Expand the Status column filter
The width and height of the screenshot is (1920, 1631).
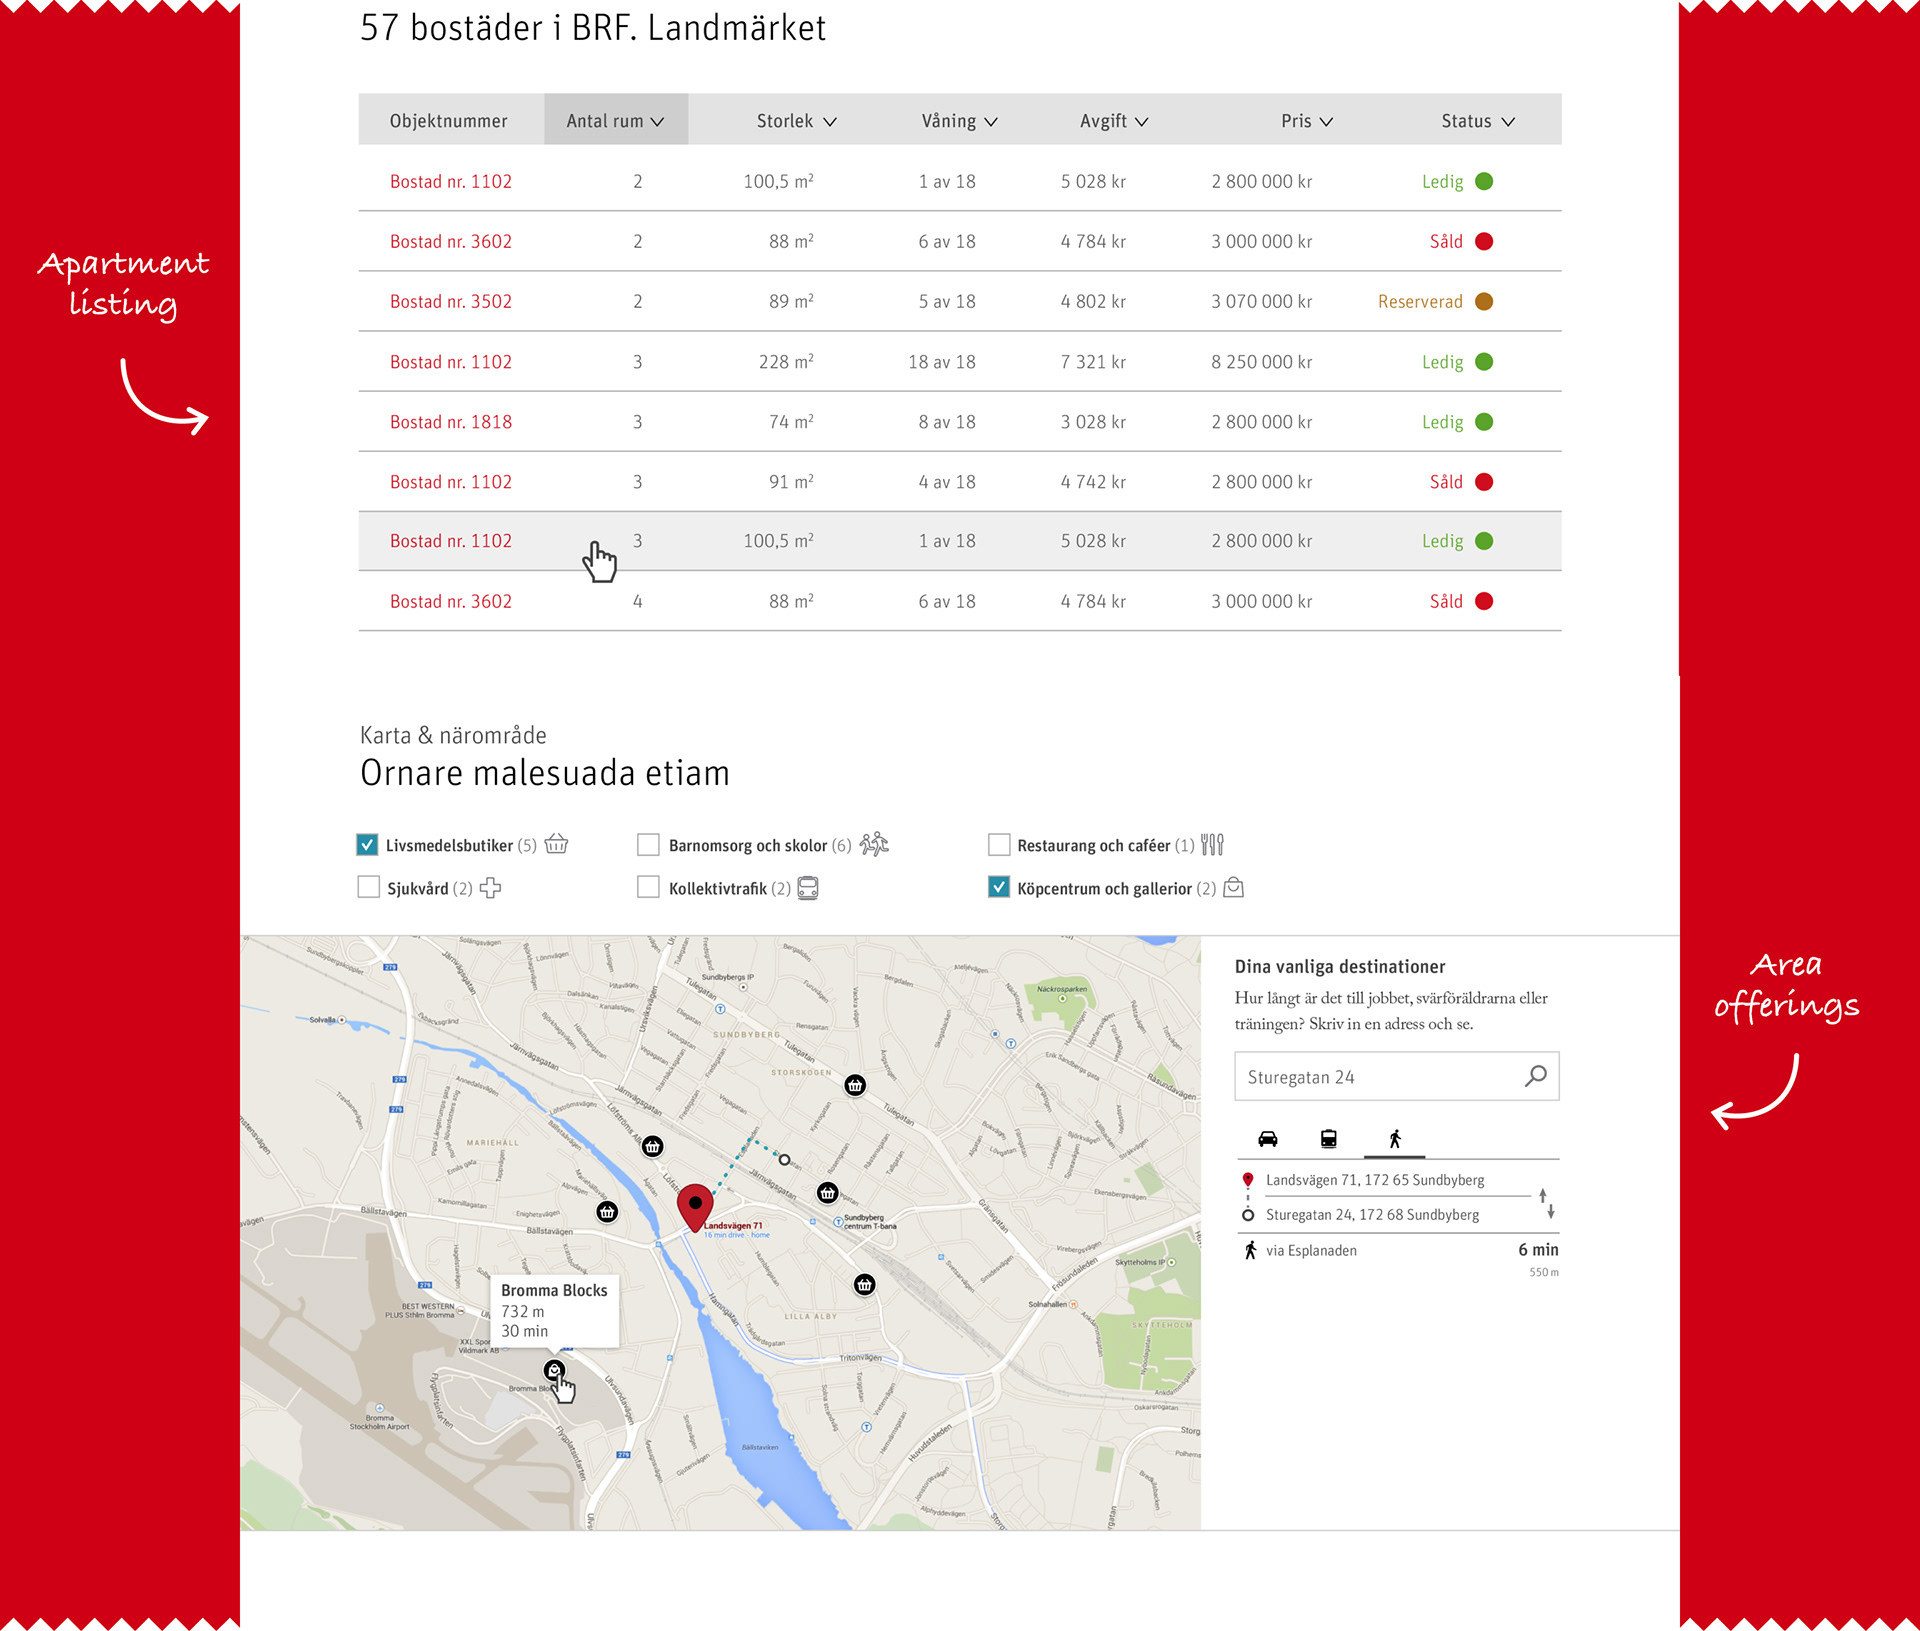click(1477, 120)
